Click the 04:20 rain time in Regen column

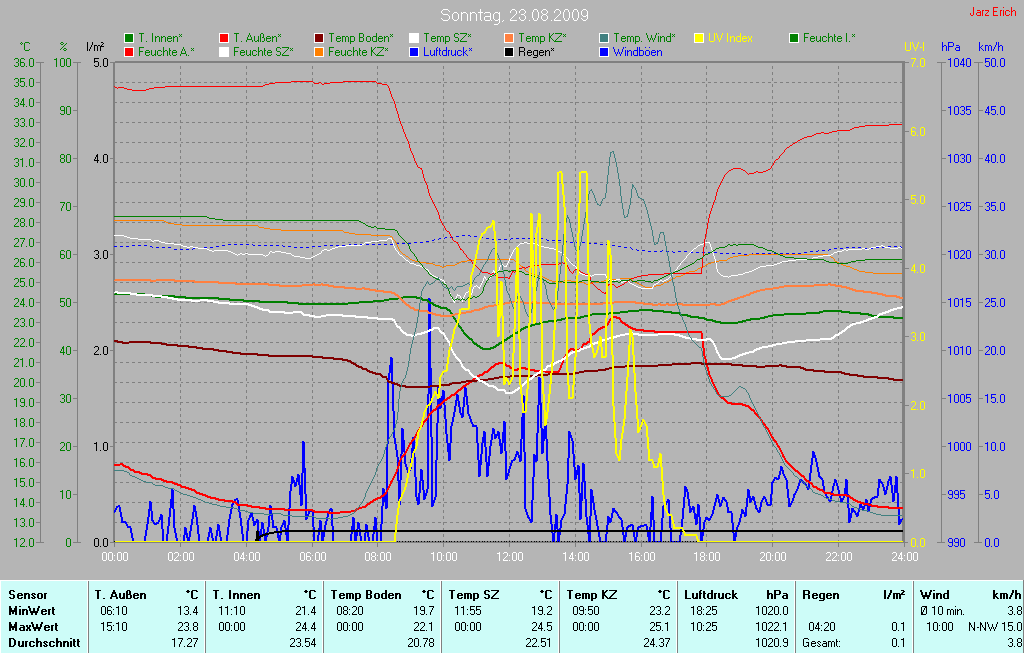tap(822, 627)
